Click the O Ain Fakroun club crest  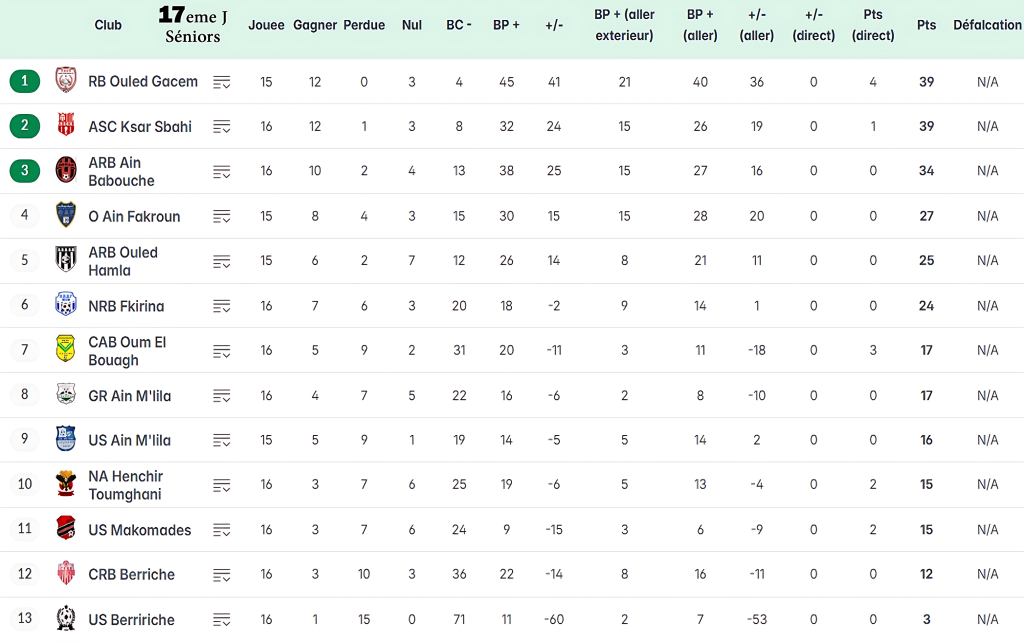point(66,216)
